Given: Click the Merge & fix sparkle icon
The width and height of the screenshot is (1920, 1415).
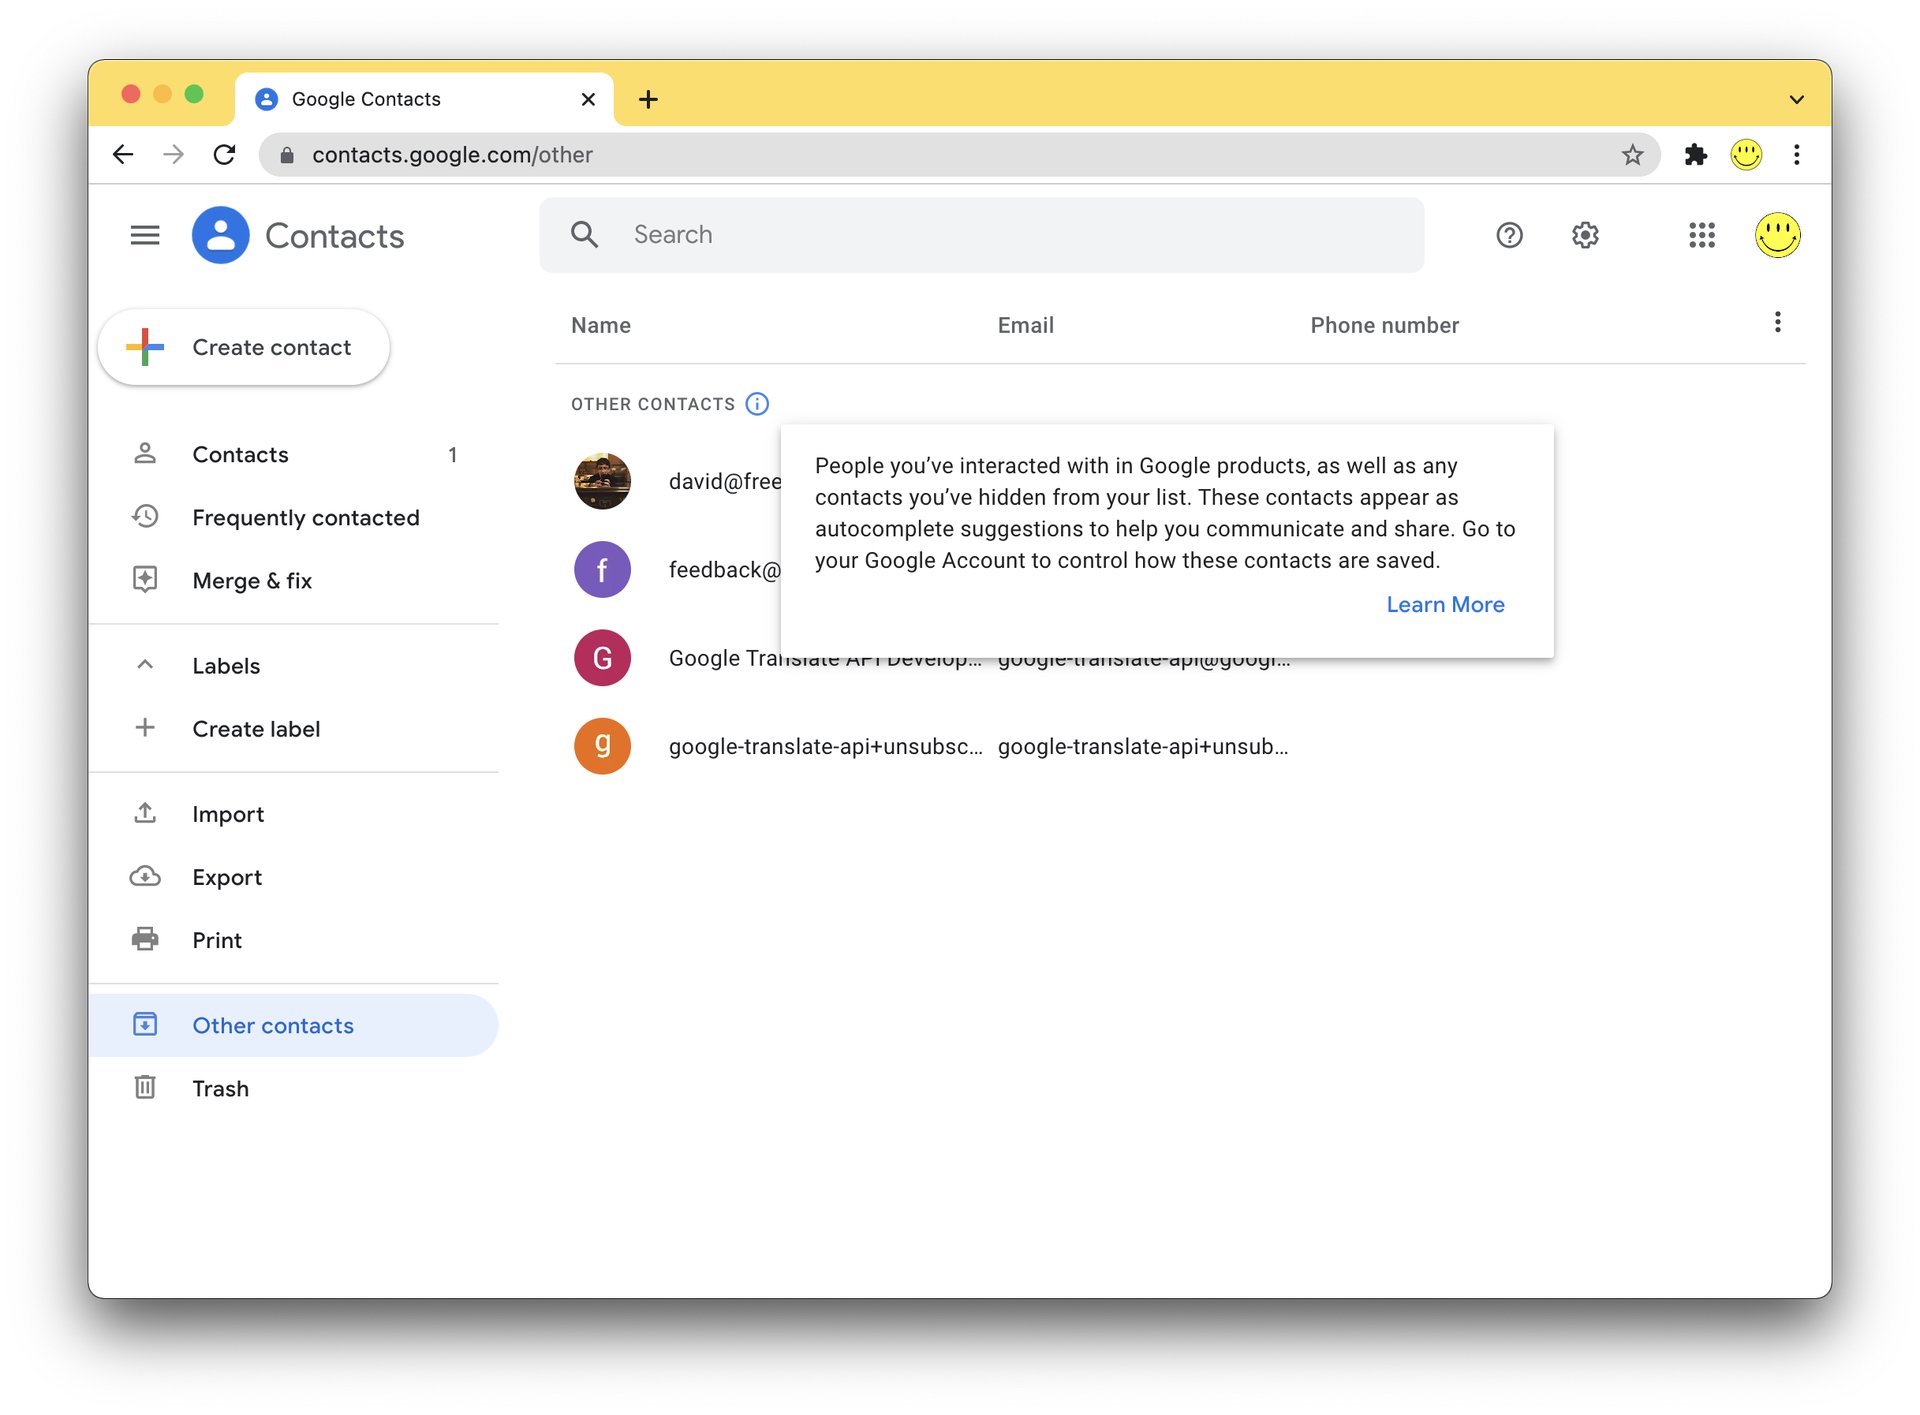Looking at the screenshot, I should tap(145, 579).
